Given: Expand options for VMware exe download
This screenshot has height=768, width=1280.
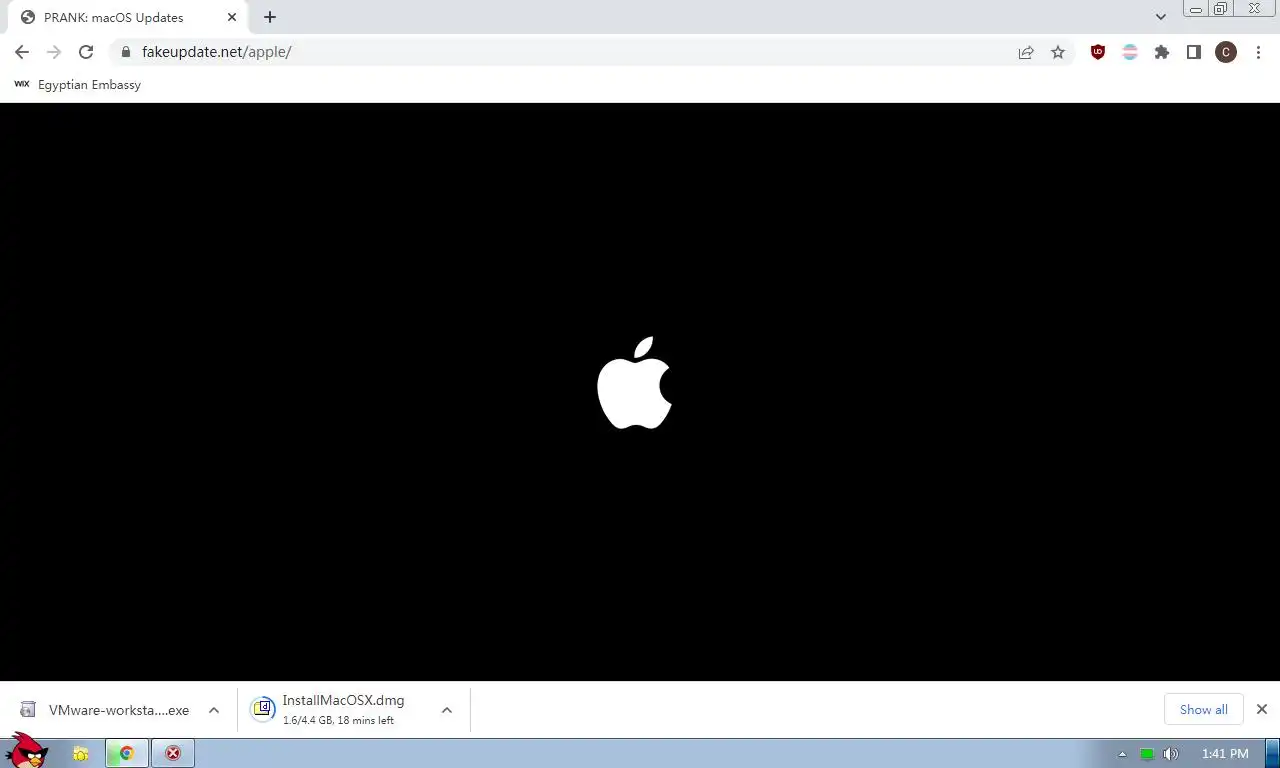Looking at the screenshot, I should click(214, 710).
